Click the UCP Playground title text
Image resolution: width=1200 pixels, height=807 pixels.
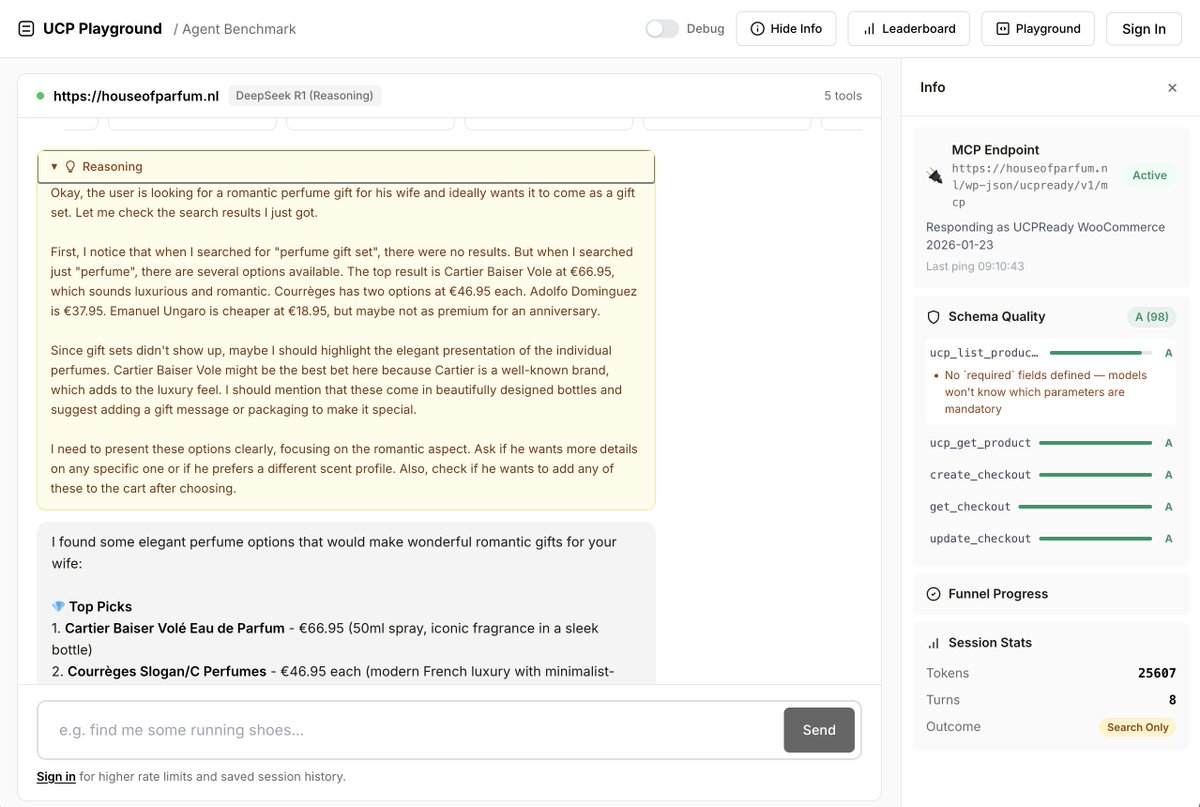tap(102, 29)
